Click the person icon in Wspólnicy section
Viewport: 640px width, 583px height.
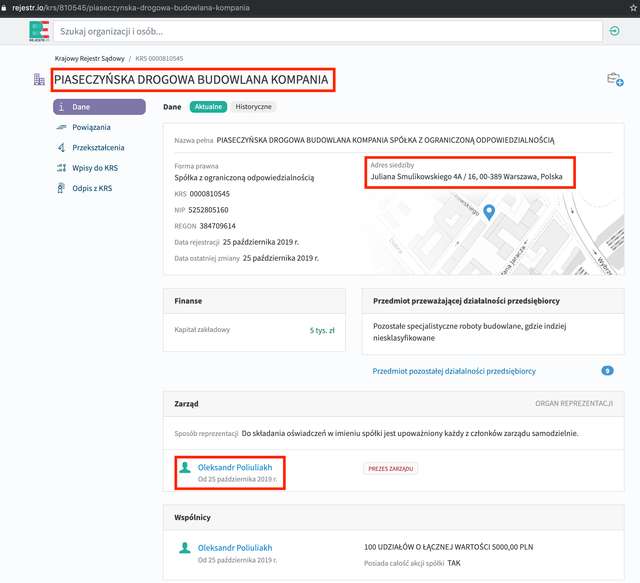click(x=184, y=548)
